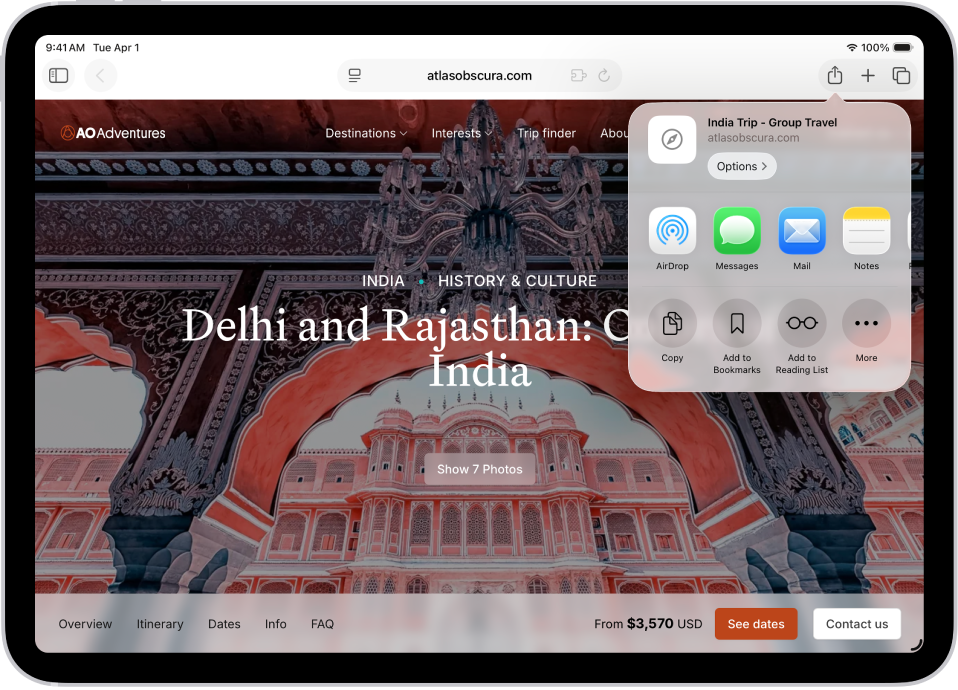The height and width of the screenshot is (690, 958).
Task: Show all open tabs
Action: click(x=900, y=75)
